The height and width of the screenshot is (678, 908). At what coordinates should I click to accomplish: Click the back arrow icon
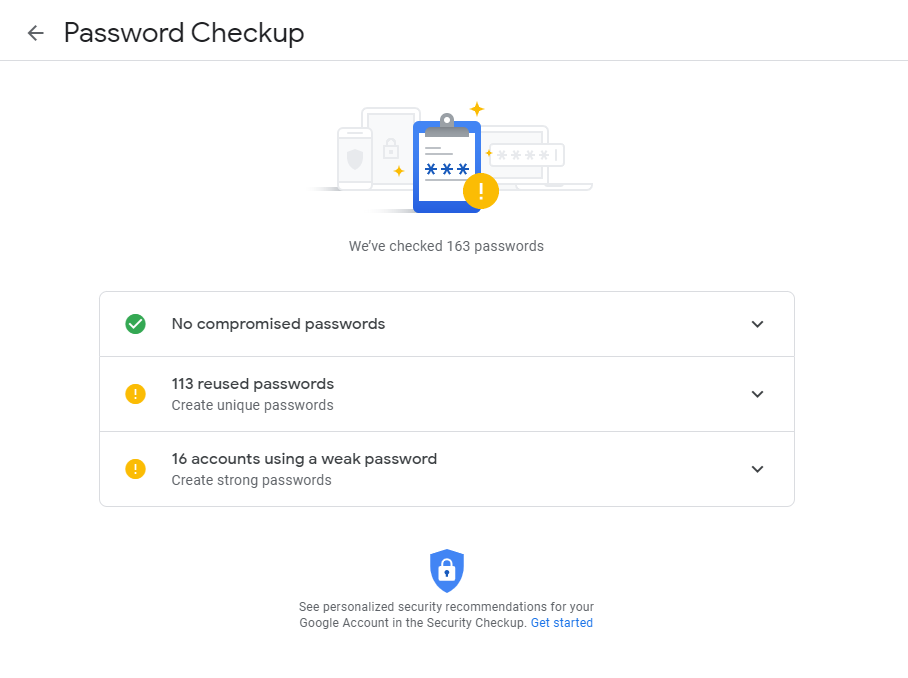point(35,33)
